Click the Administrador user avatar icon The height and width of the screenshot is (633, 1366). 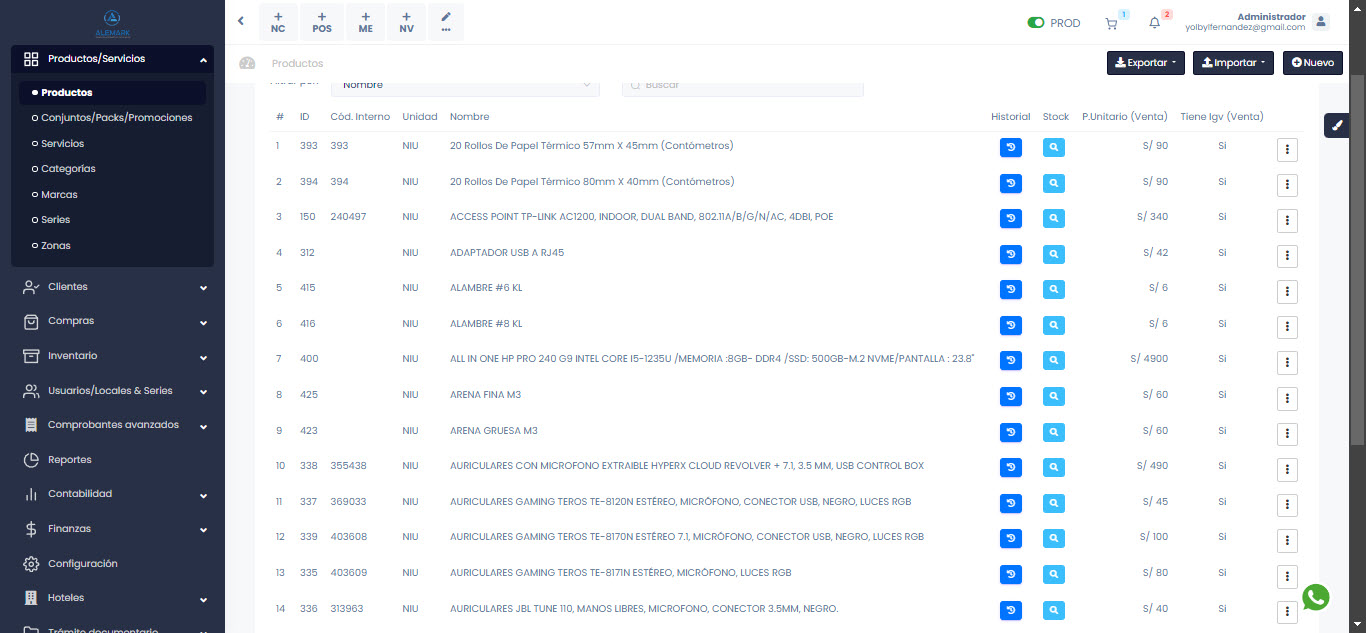(1321, 22)
